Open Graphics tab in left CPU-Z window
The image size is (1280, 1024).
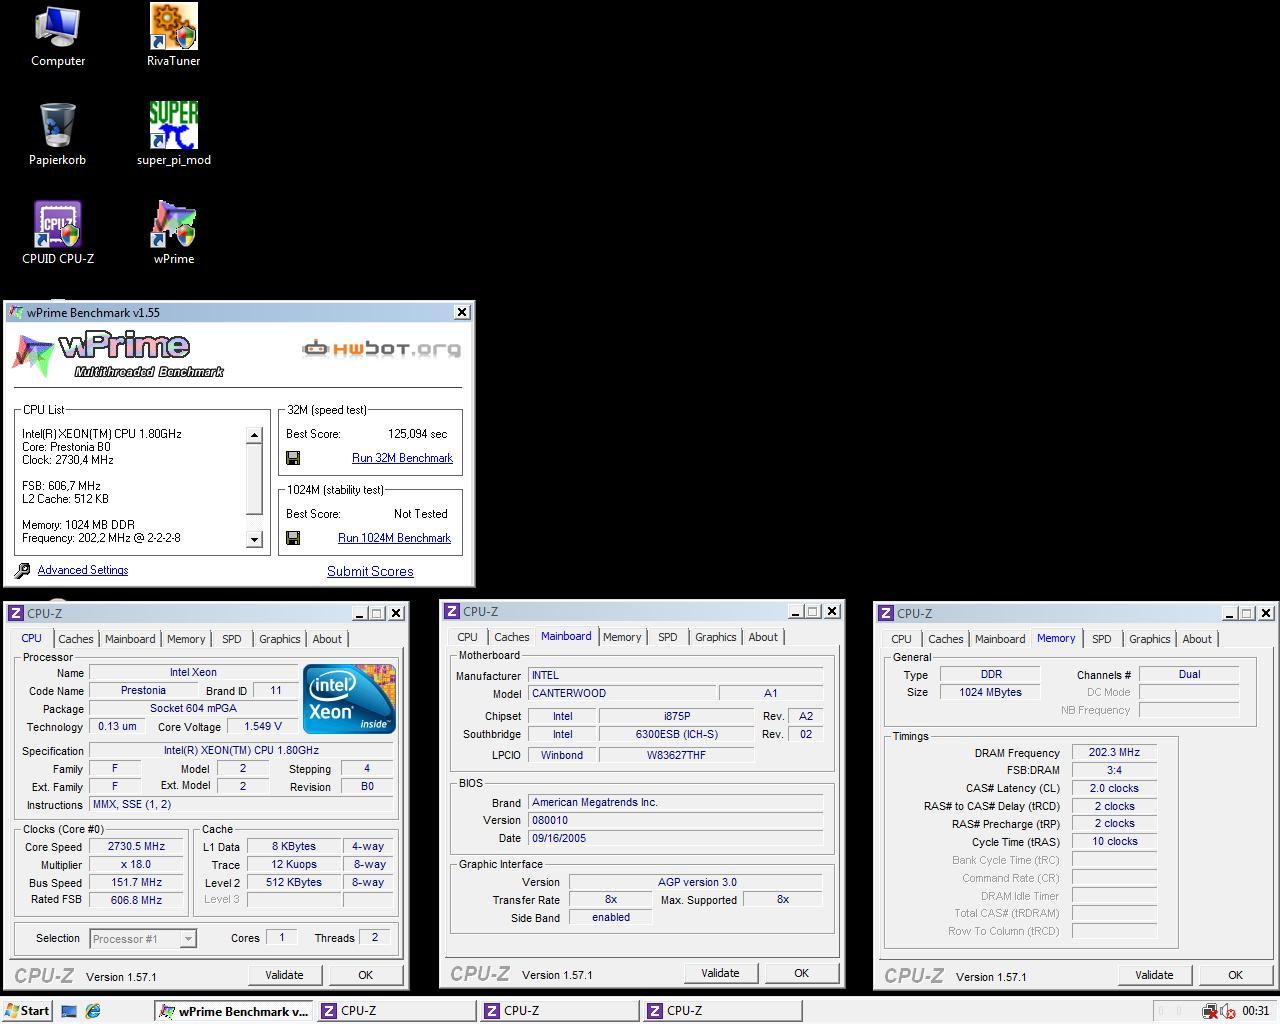point(280,639)
